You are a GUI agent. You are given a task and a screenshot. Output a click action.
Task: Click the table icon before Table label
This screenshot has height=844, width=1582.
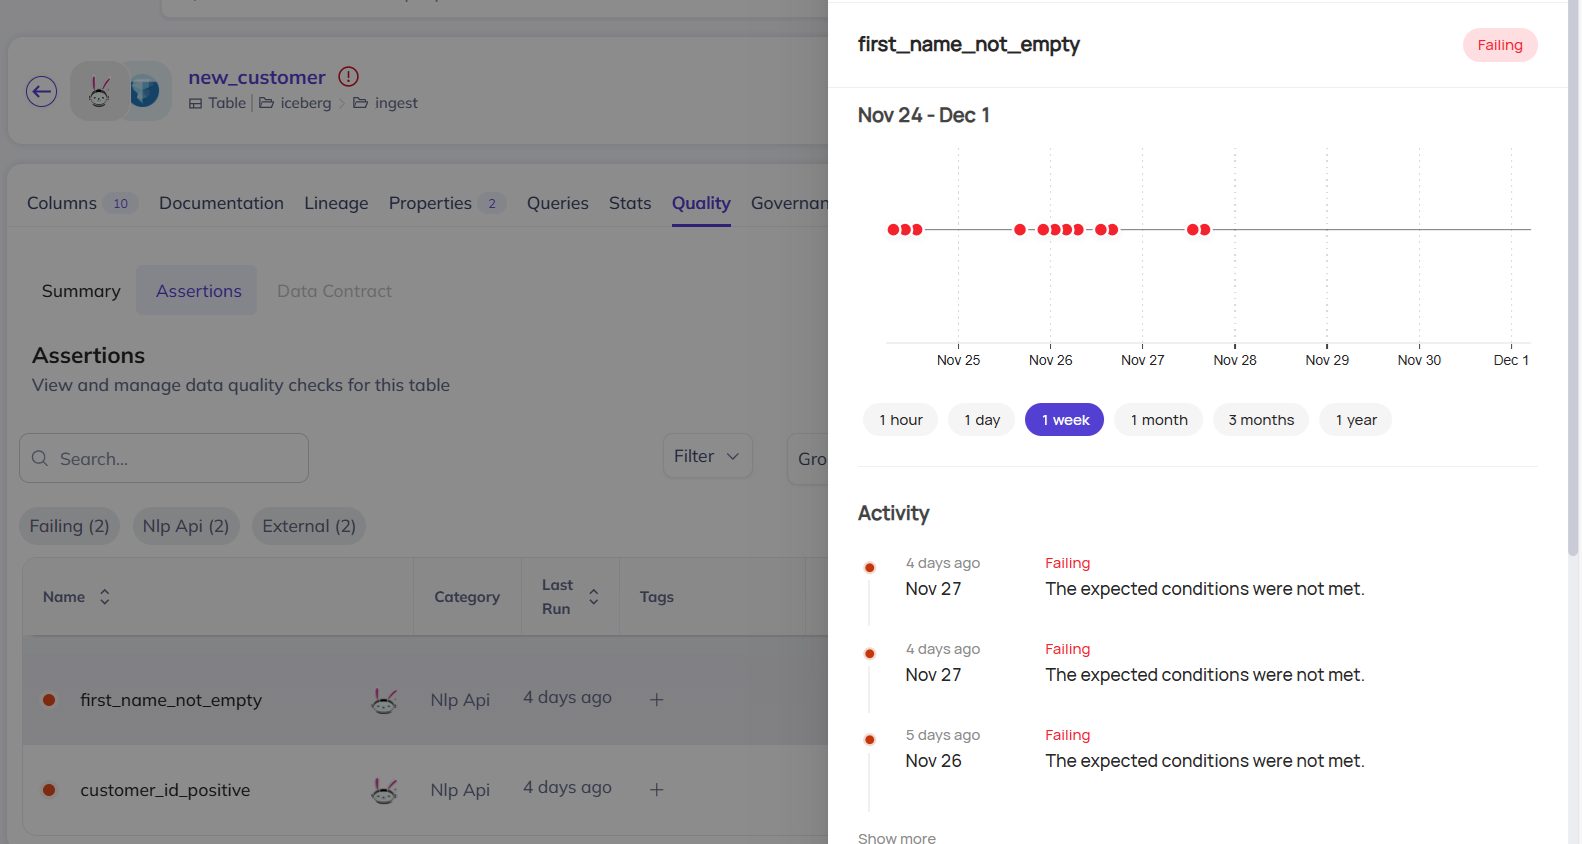195,103
